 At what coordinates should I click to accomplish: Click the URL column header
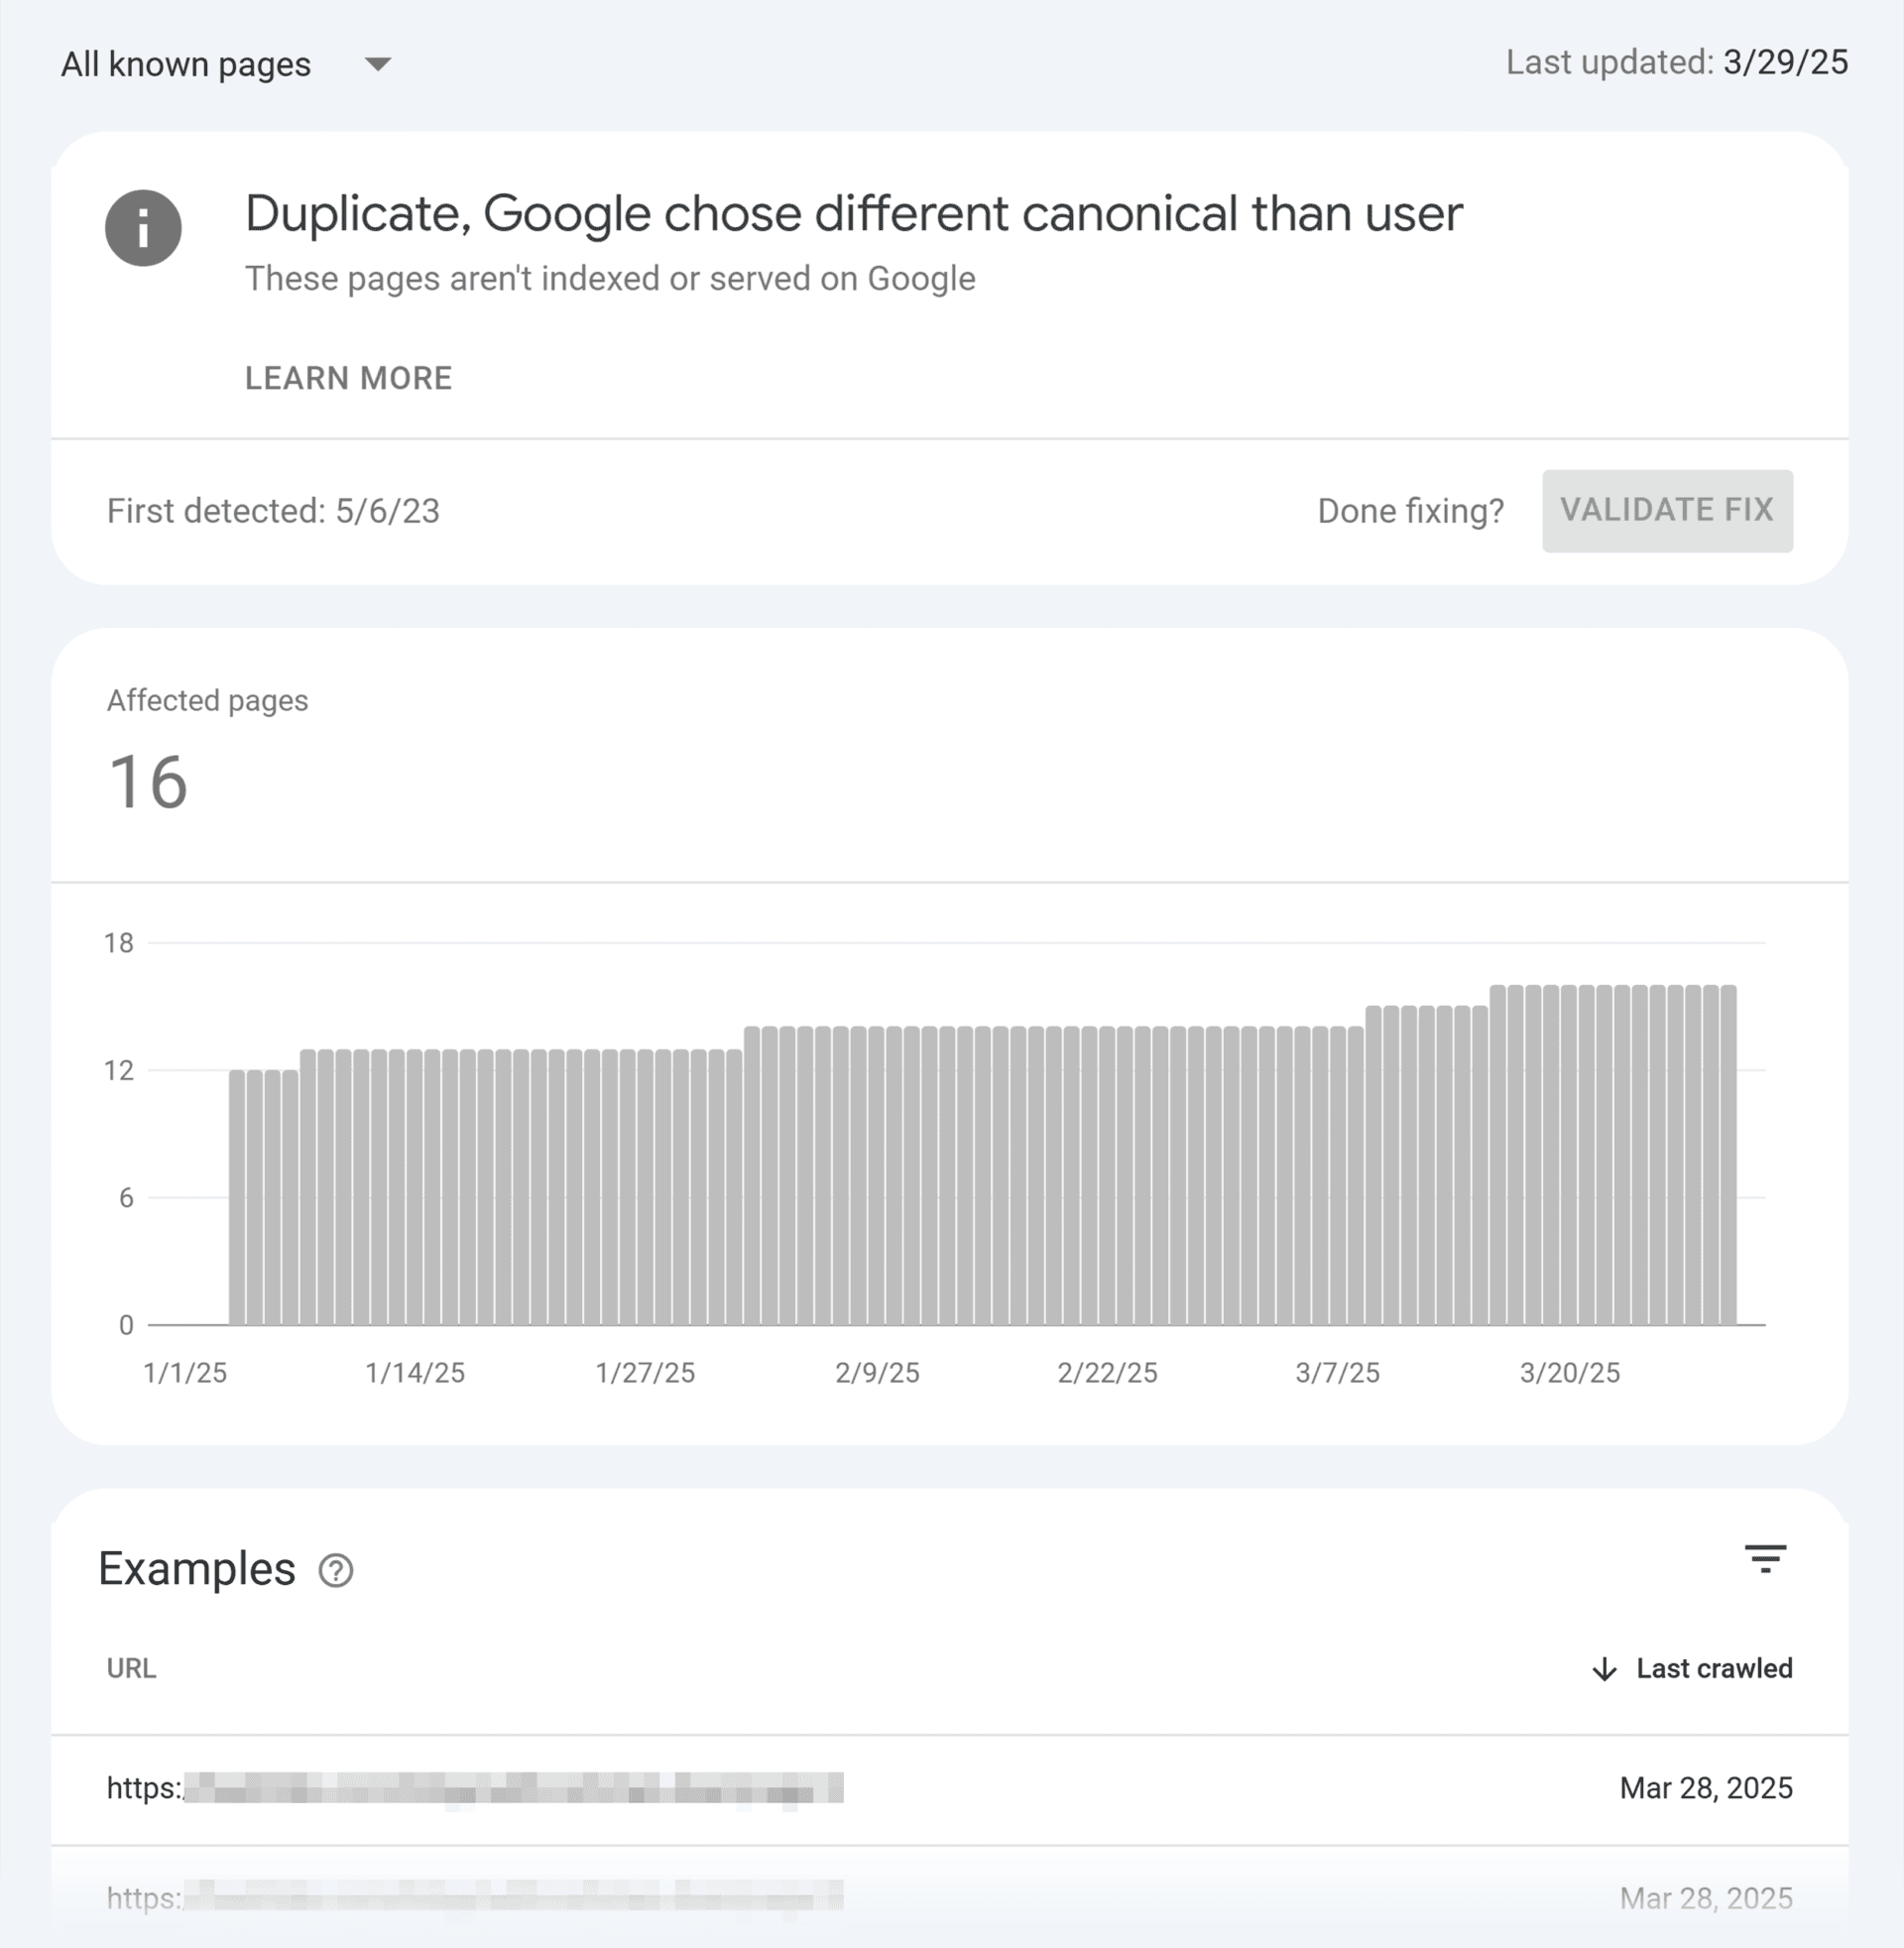click(131, 1668)
